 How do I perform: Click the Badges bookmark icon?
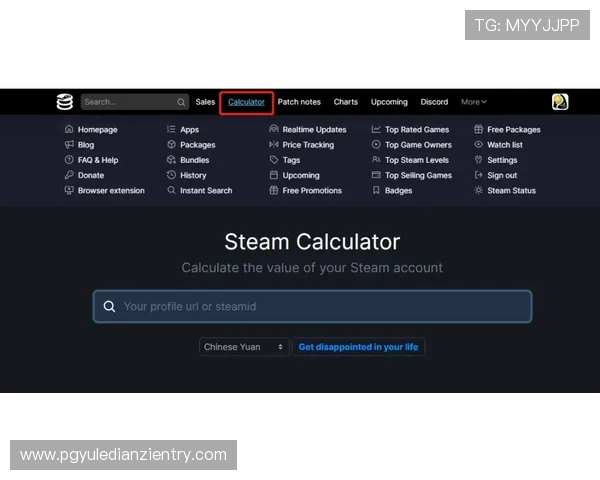[x=376, y=190]
